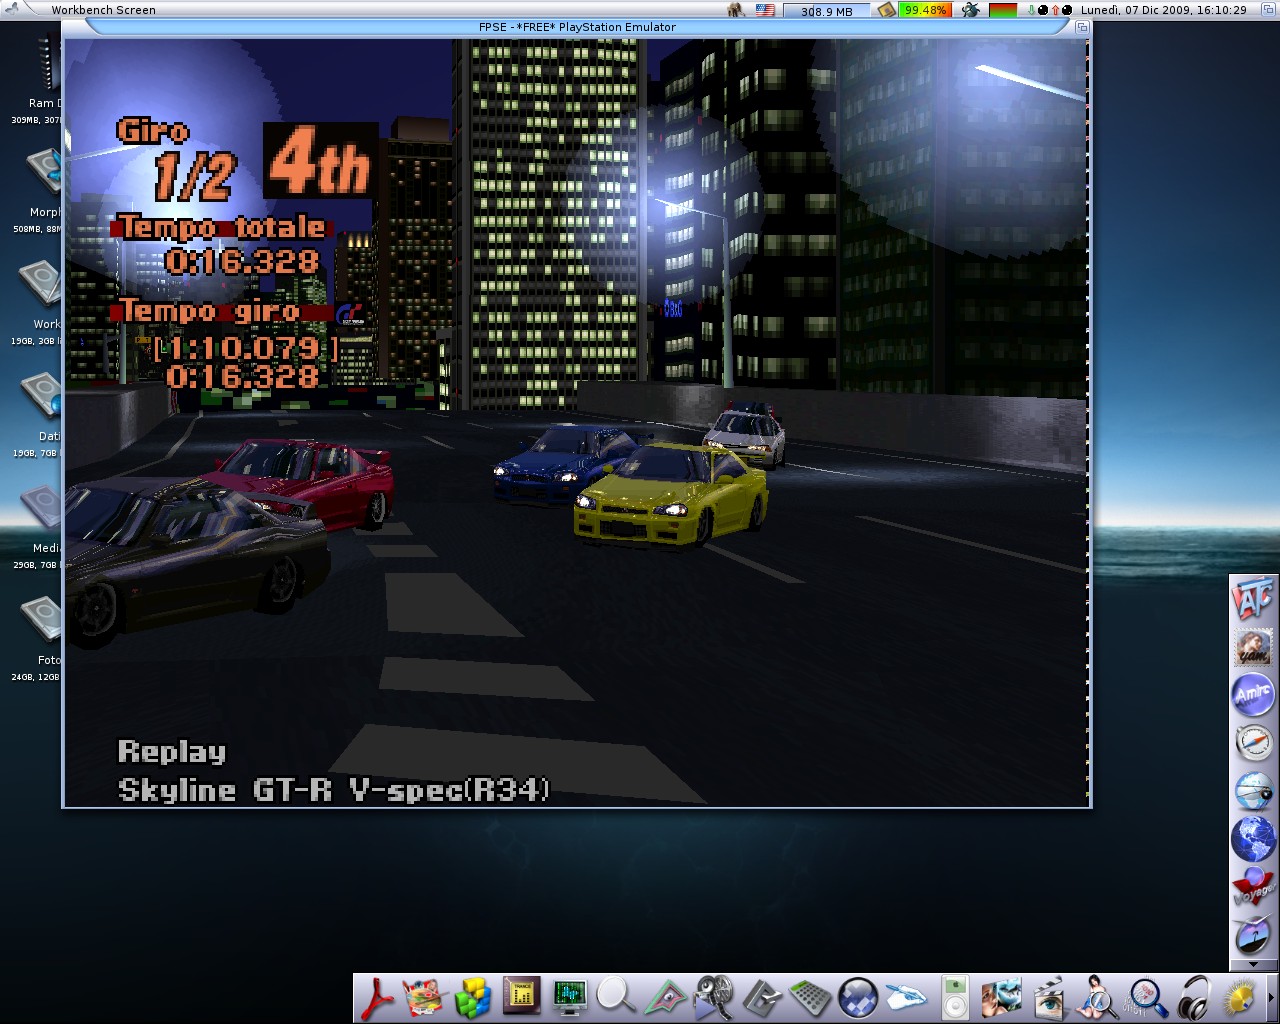
Task: Click the 99.48% CPU usage meter
Action: (924, 10)
